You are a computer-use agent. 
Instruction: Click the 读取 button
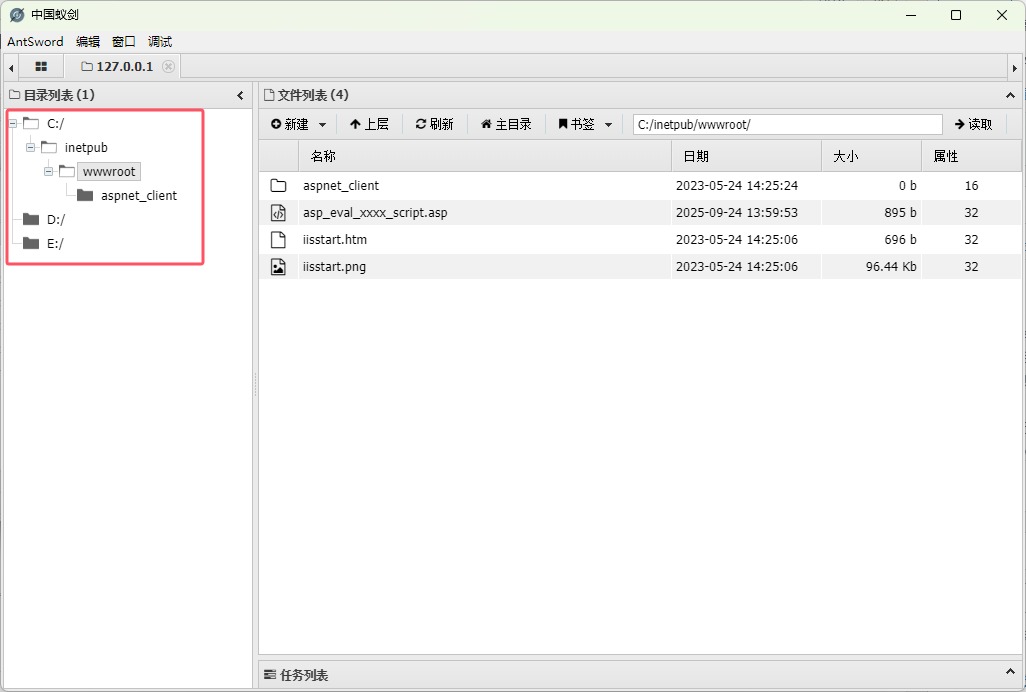(x=973, y=124)
